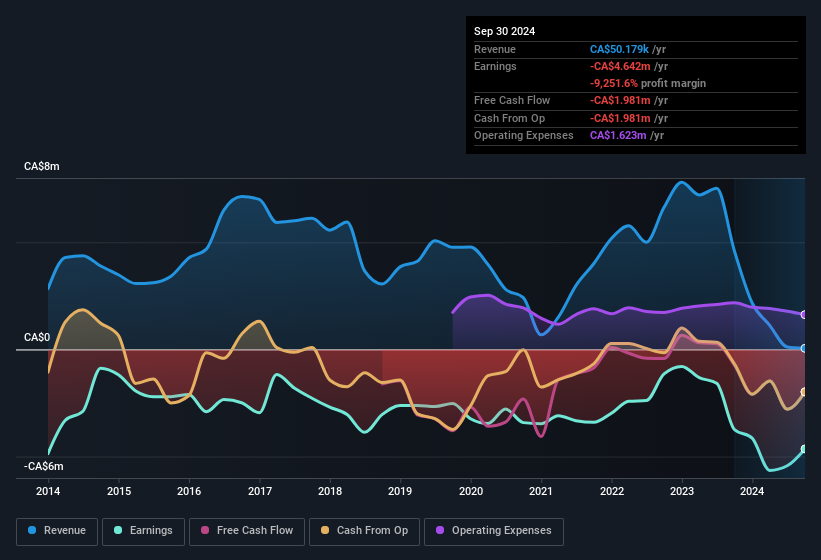
Task: Click the Cash From Op end-point marker
Action: coord(804,392)
